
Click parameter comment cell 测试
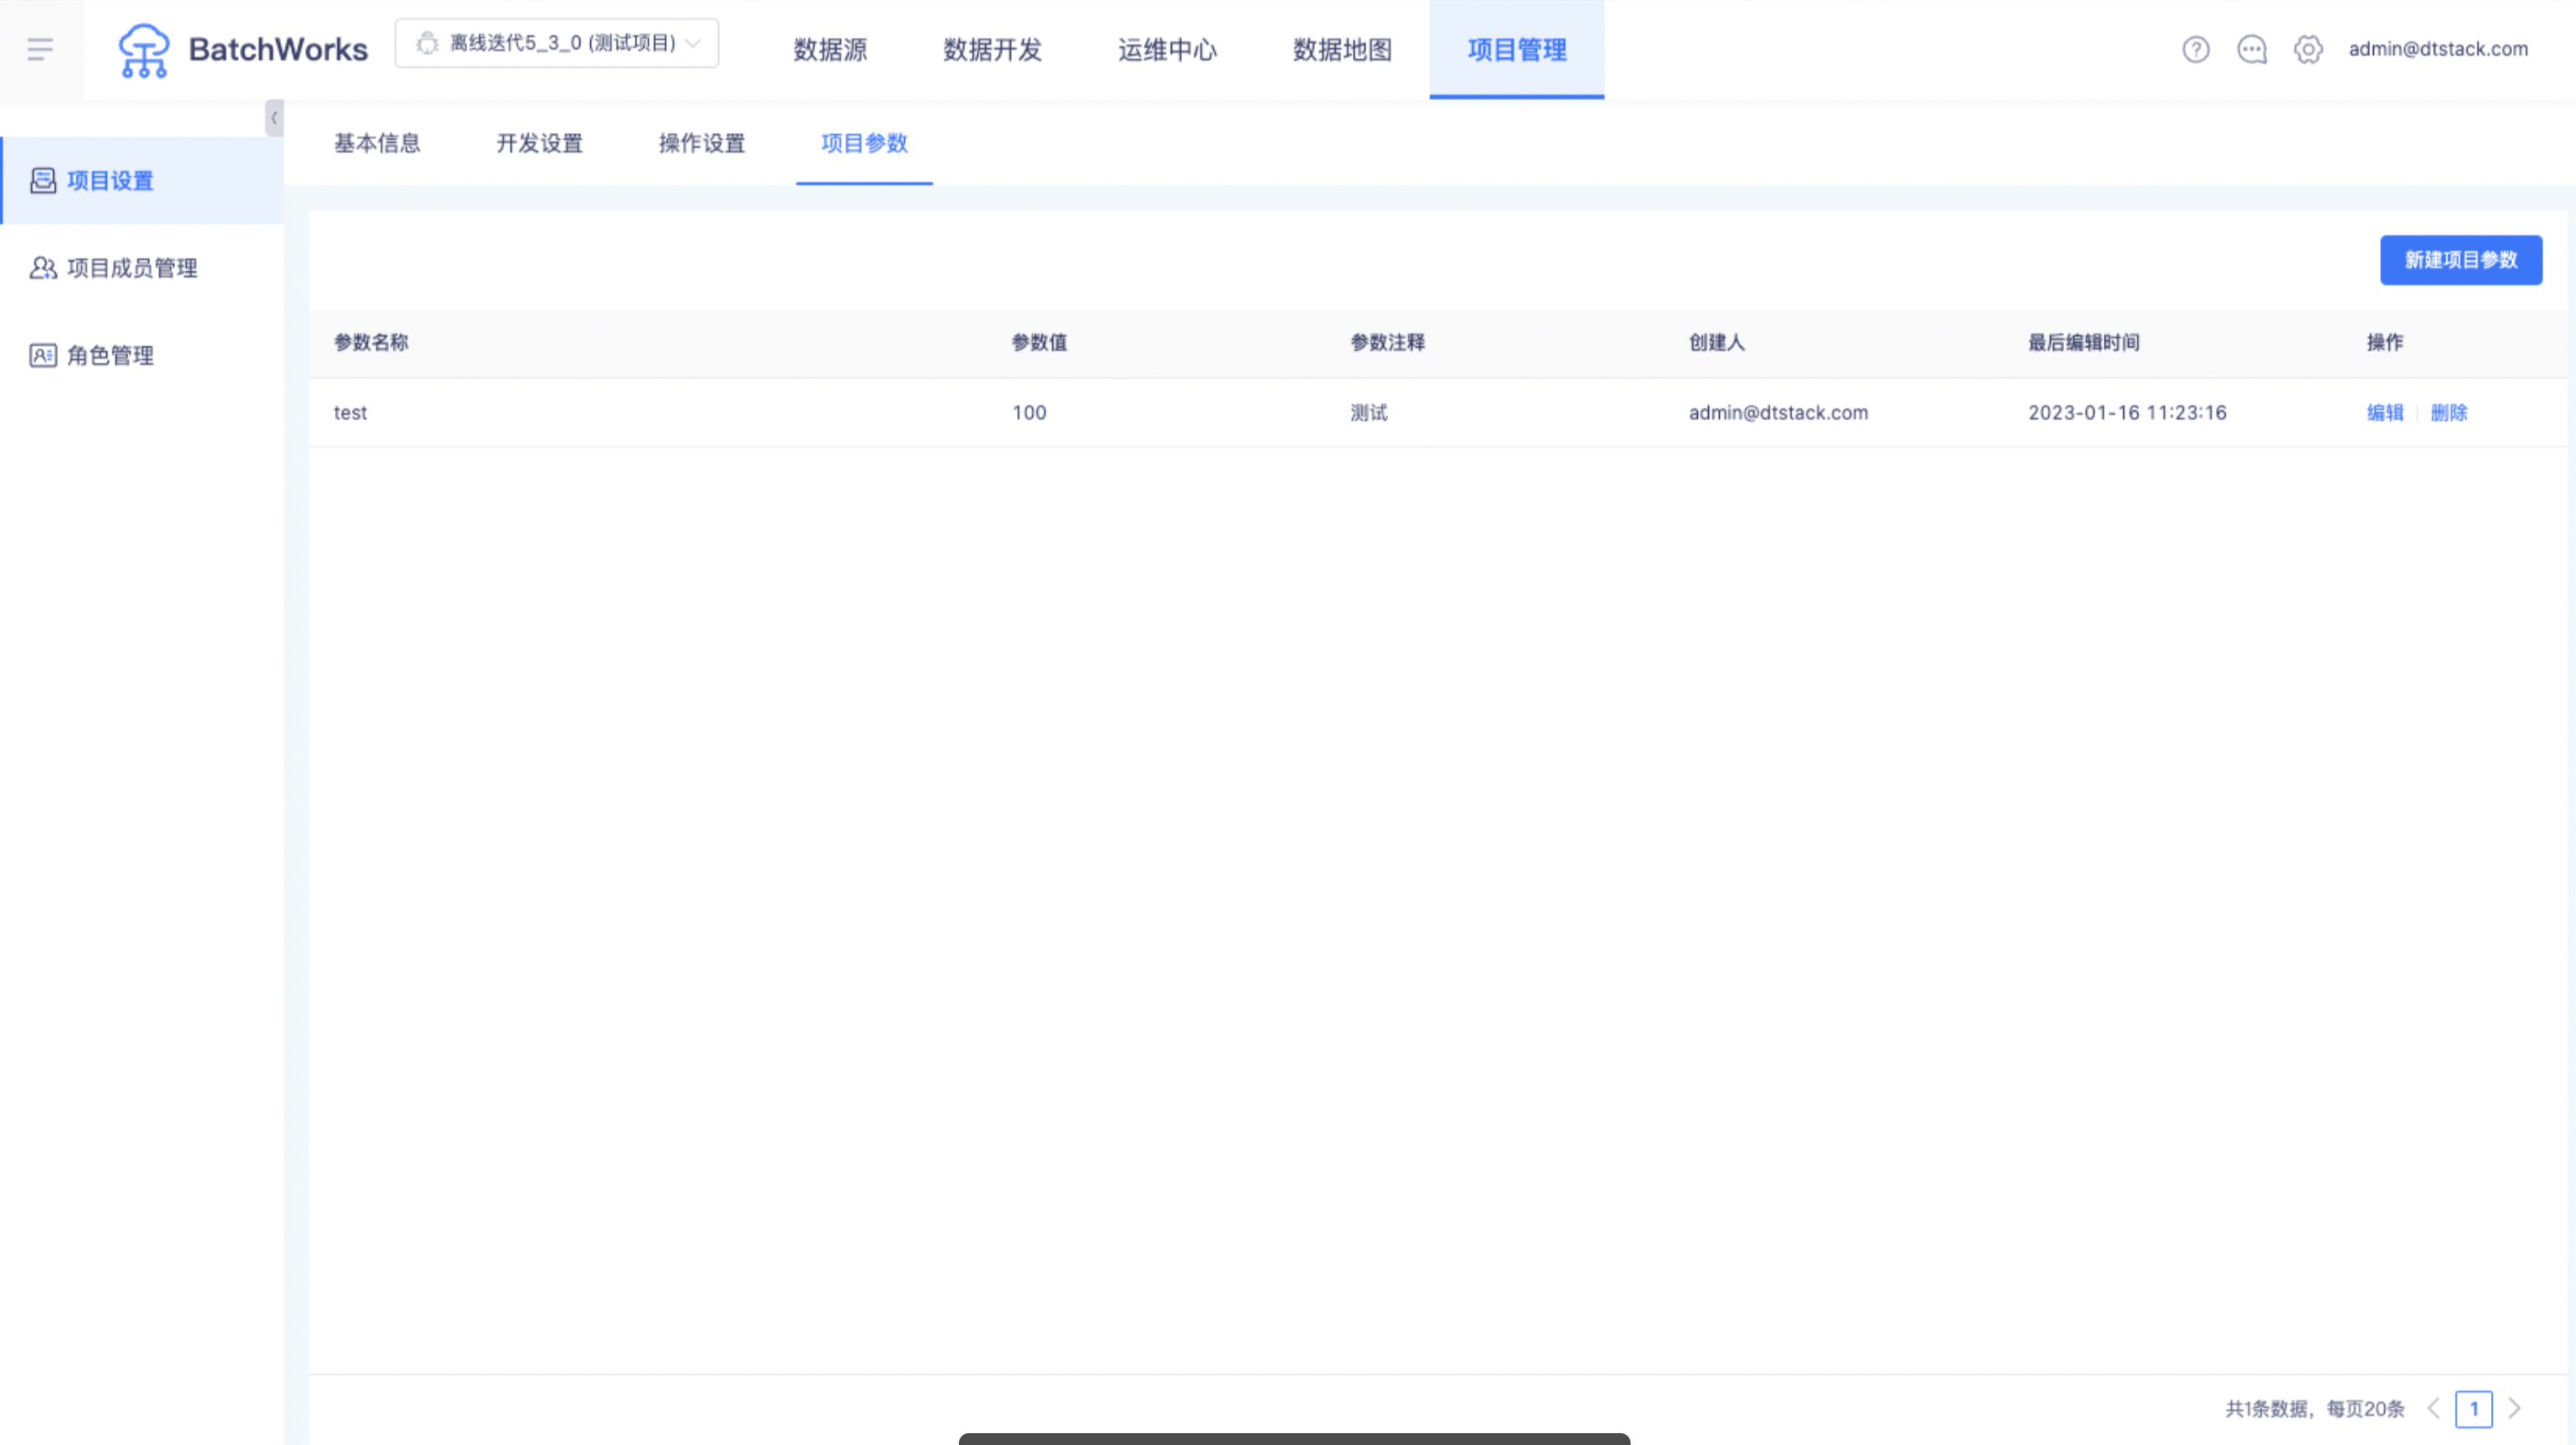click(x=1369, y=413)
